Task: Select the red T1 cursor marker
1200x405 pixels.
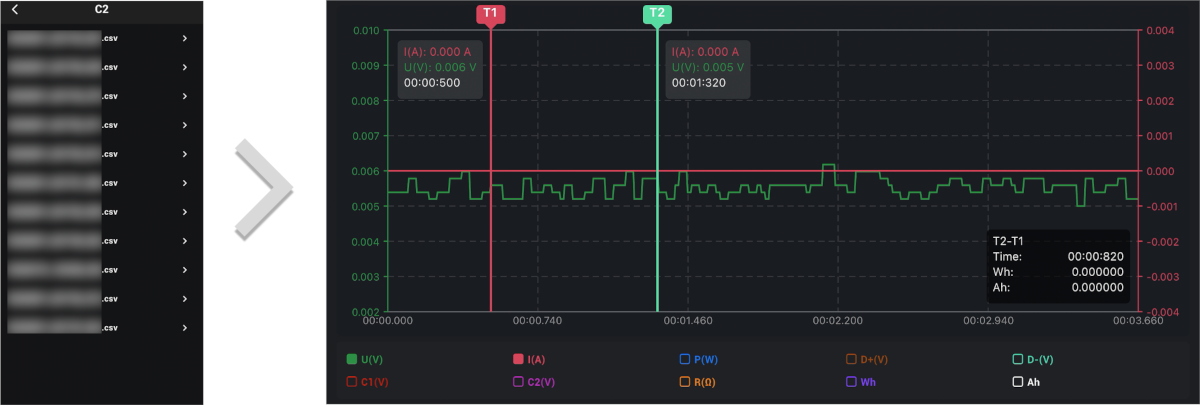Action: [x=491, y=14]
